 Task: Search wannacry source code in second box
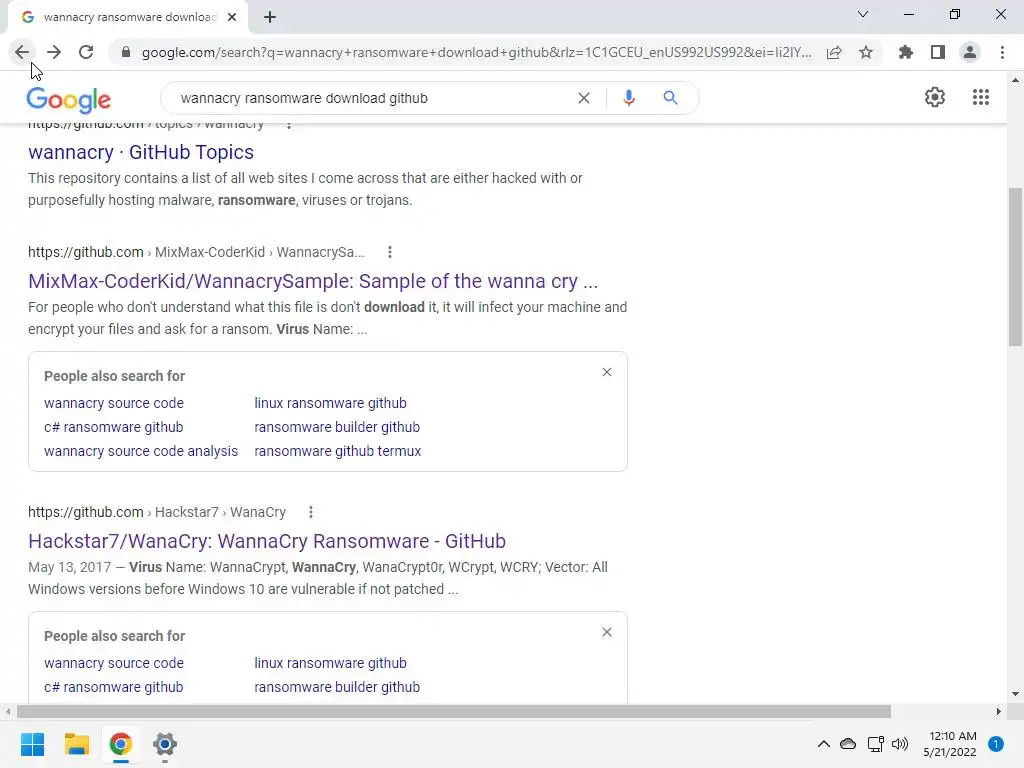pos(114,663)
